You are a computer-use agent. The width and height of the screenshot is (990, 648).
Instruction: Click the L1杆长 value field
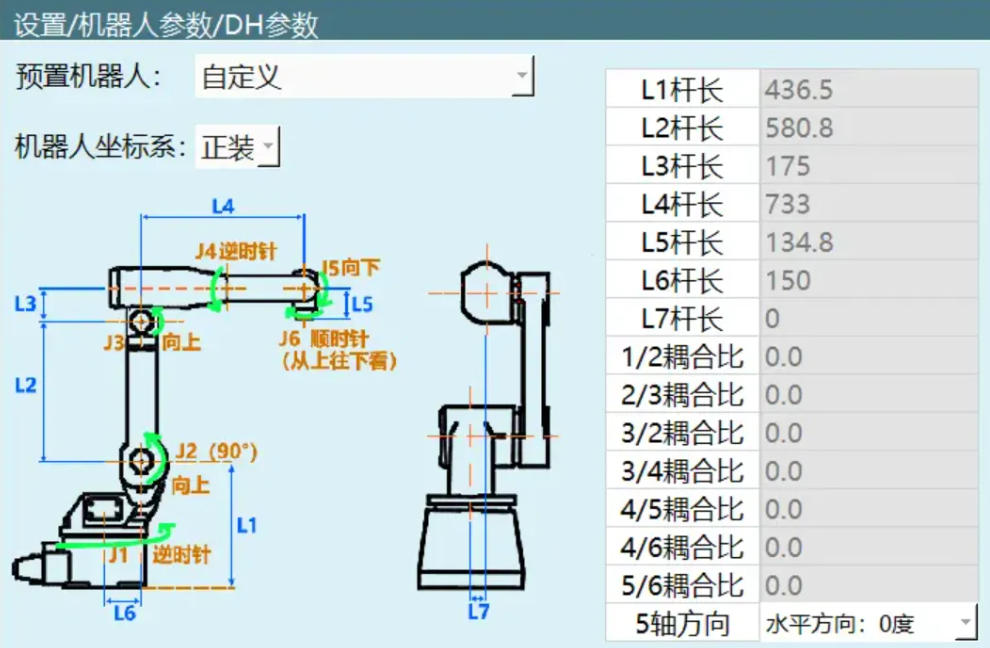867,90
